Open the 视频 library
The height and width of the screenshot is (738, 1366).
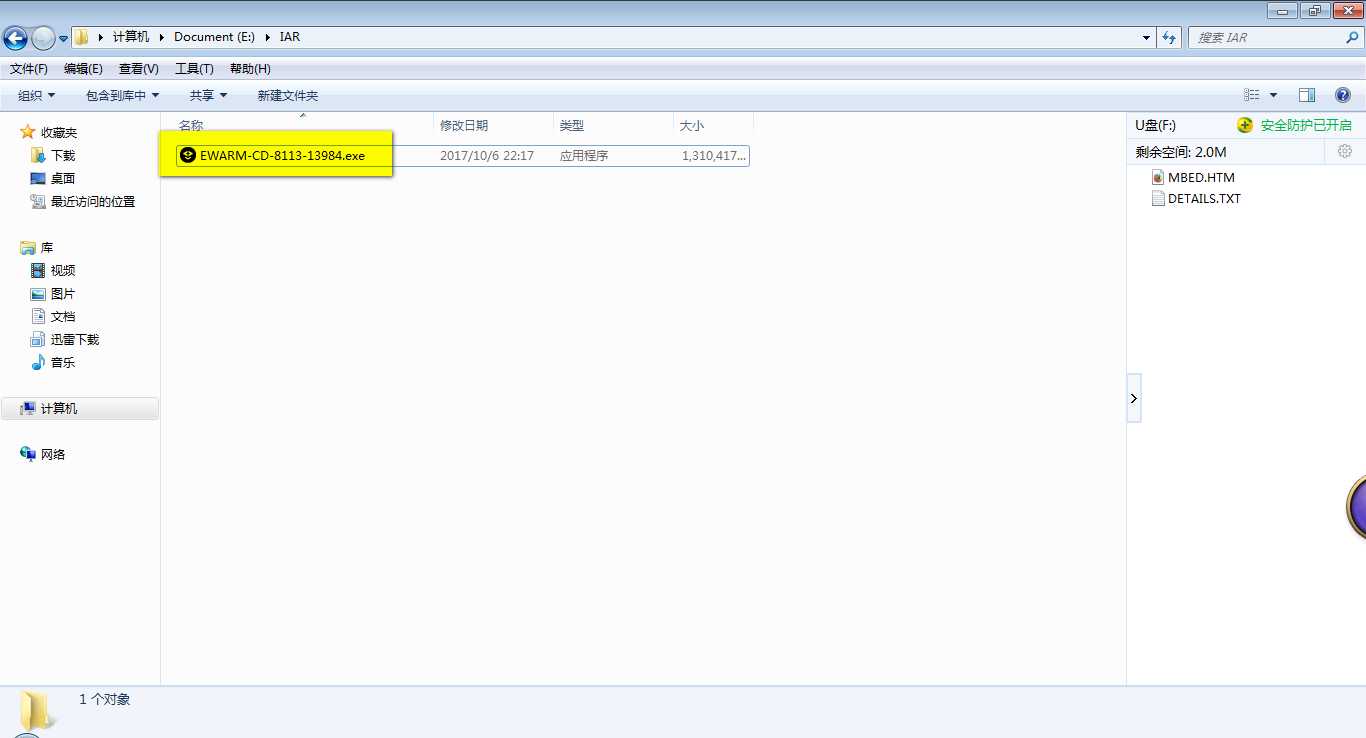[x=63, y=270]
